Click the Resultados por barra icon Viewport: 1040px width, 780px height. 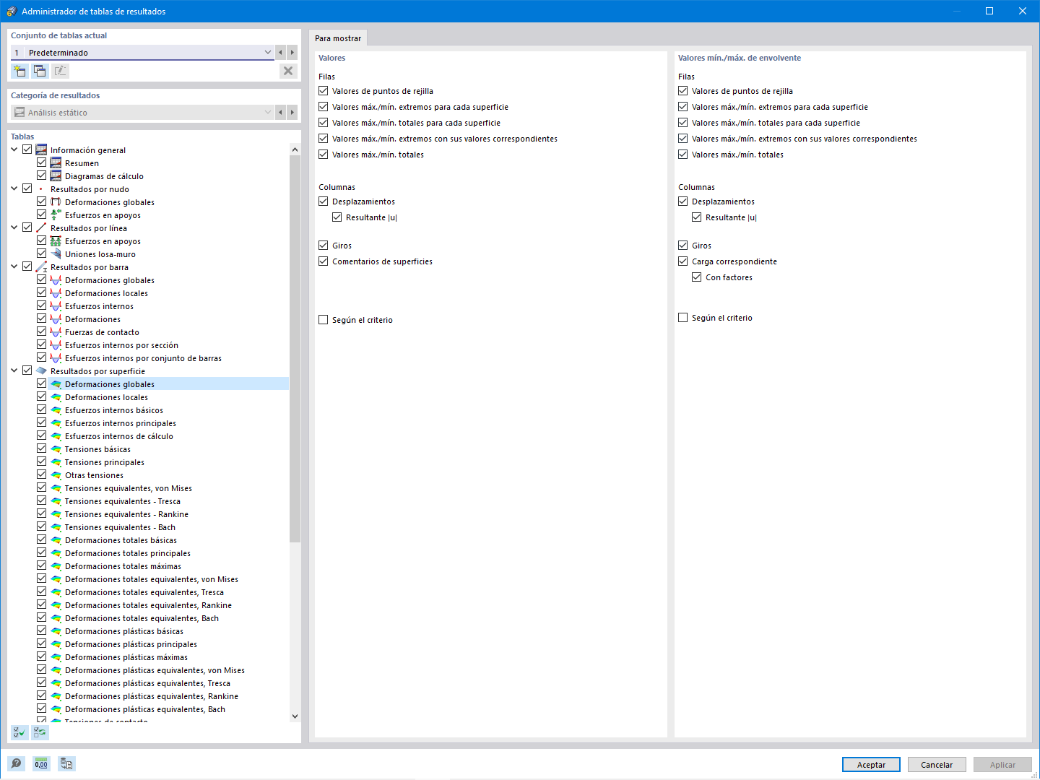pos(42,267)
